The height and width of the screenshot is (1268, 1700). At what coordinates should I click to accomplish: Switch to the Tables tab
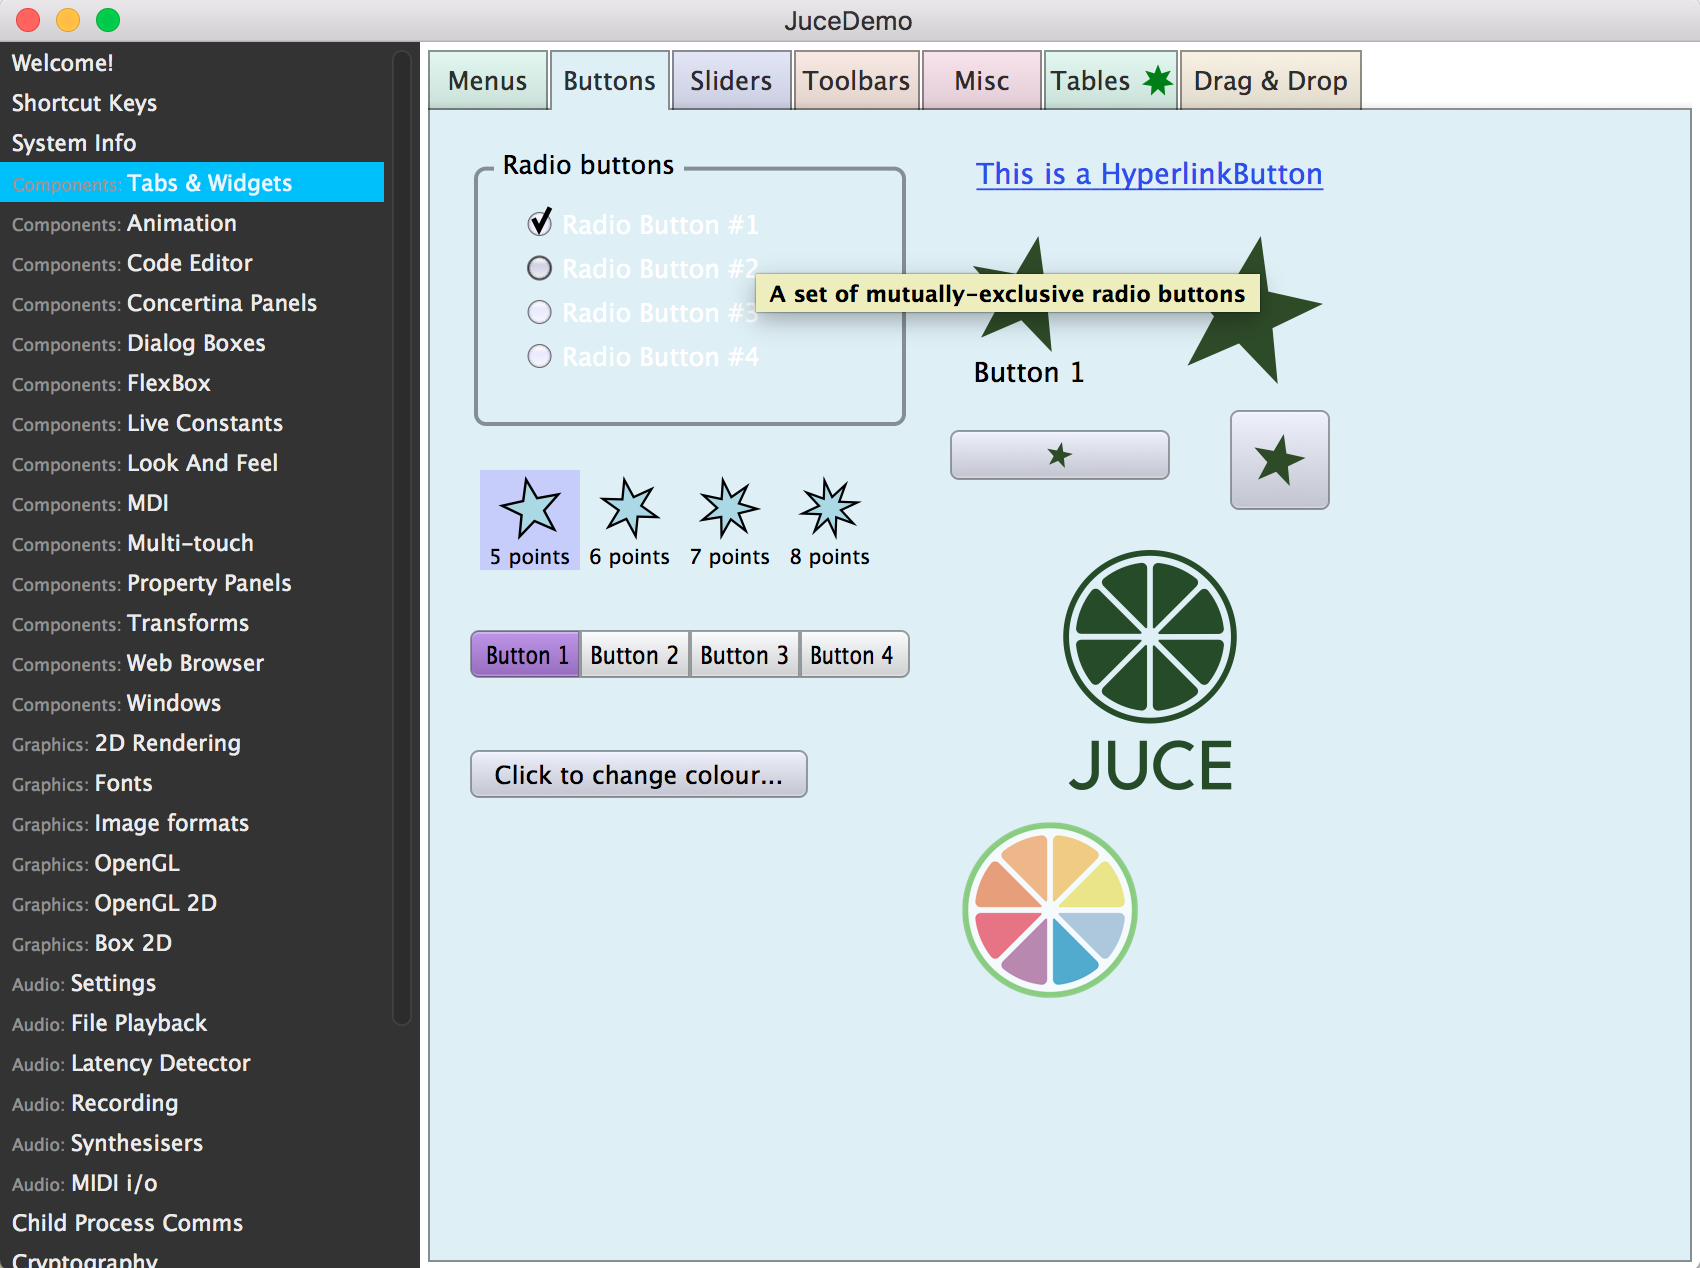pos(1111,81)
